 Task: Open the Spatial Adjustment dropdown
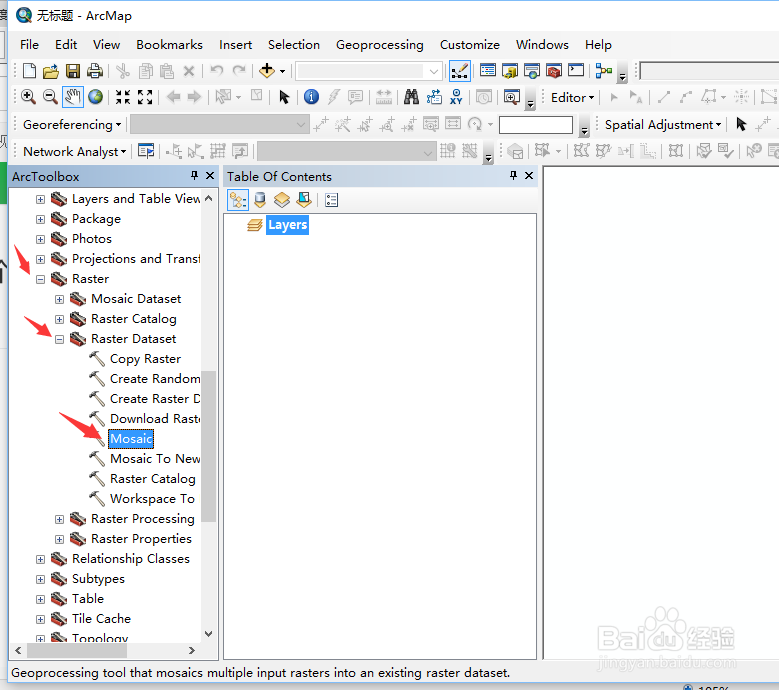663,125
